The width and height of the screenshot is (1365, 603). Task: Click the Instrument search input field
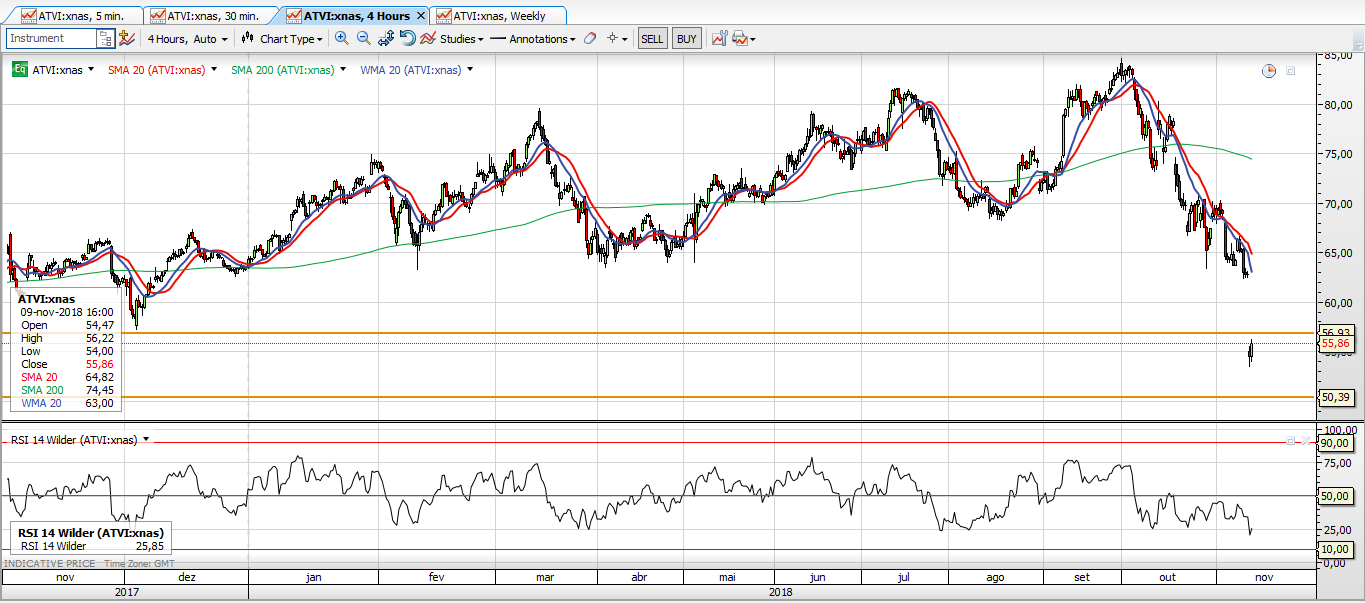pyautogui.click(x=51, y=38)
